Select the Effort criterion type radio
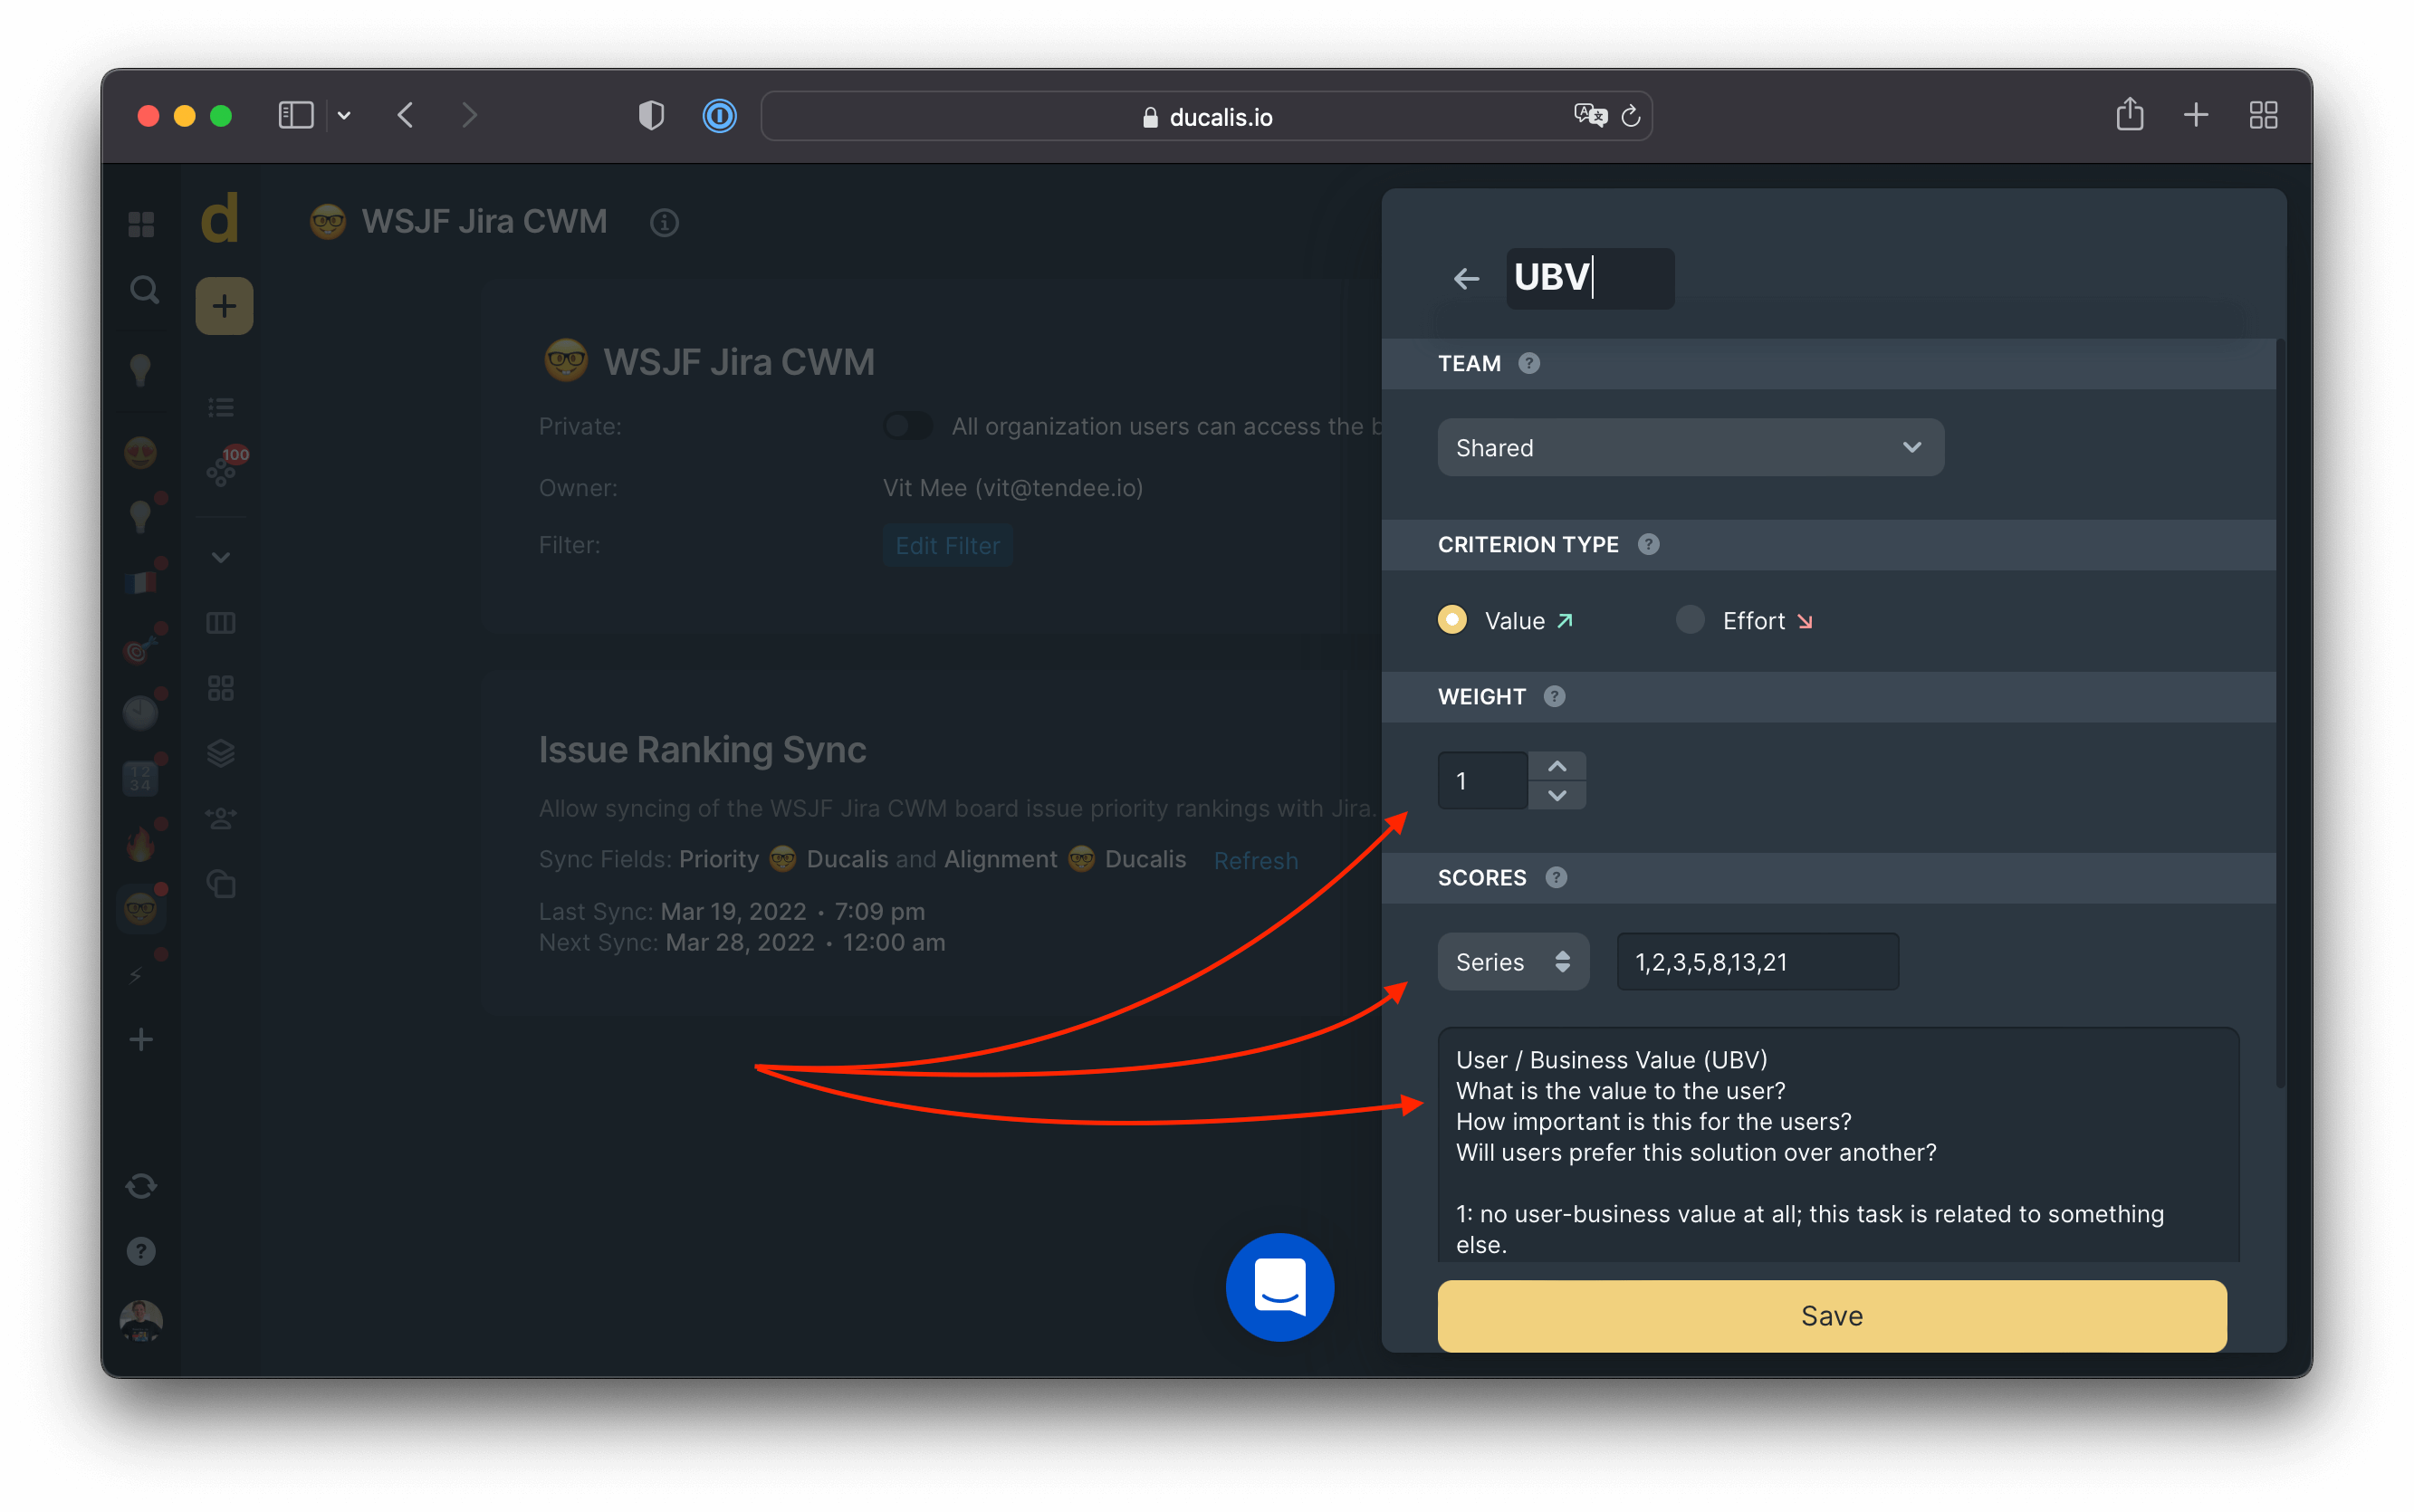The image size is (2414, 1512). click(1690, 620)
